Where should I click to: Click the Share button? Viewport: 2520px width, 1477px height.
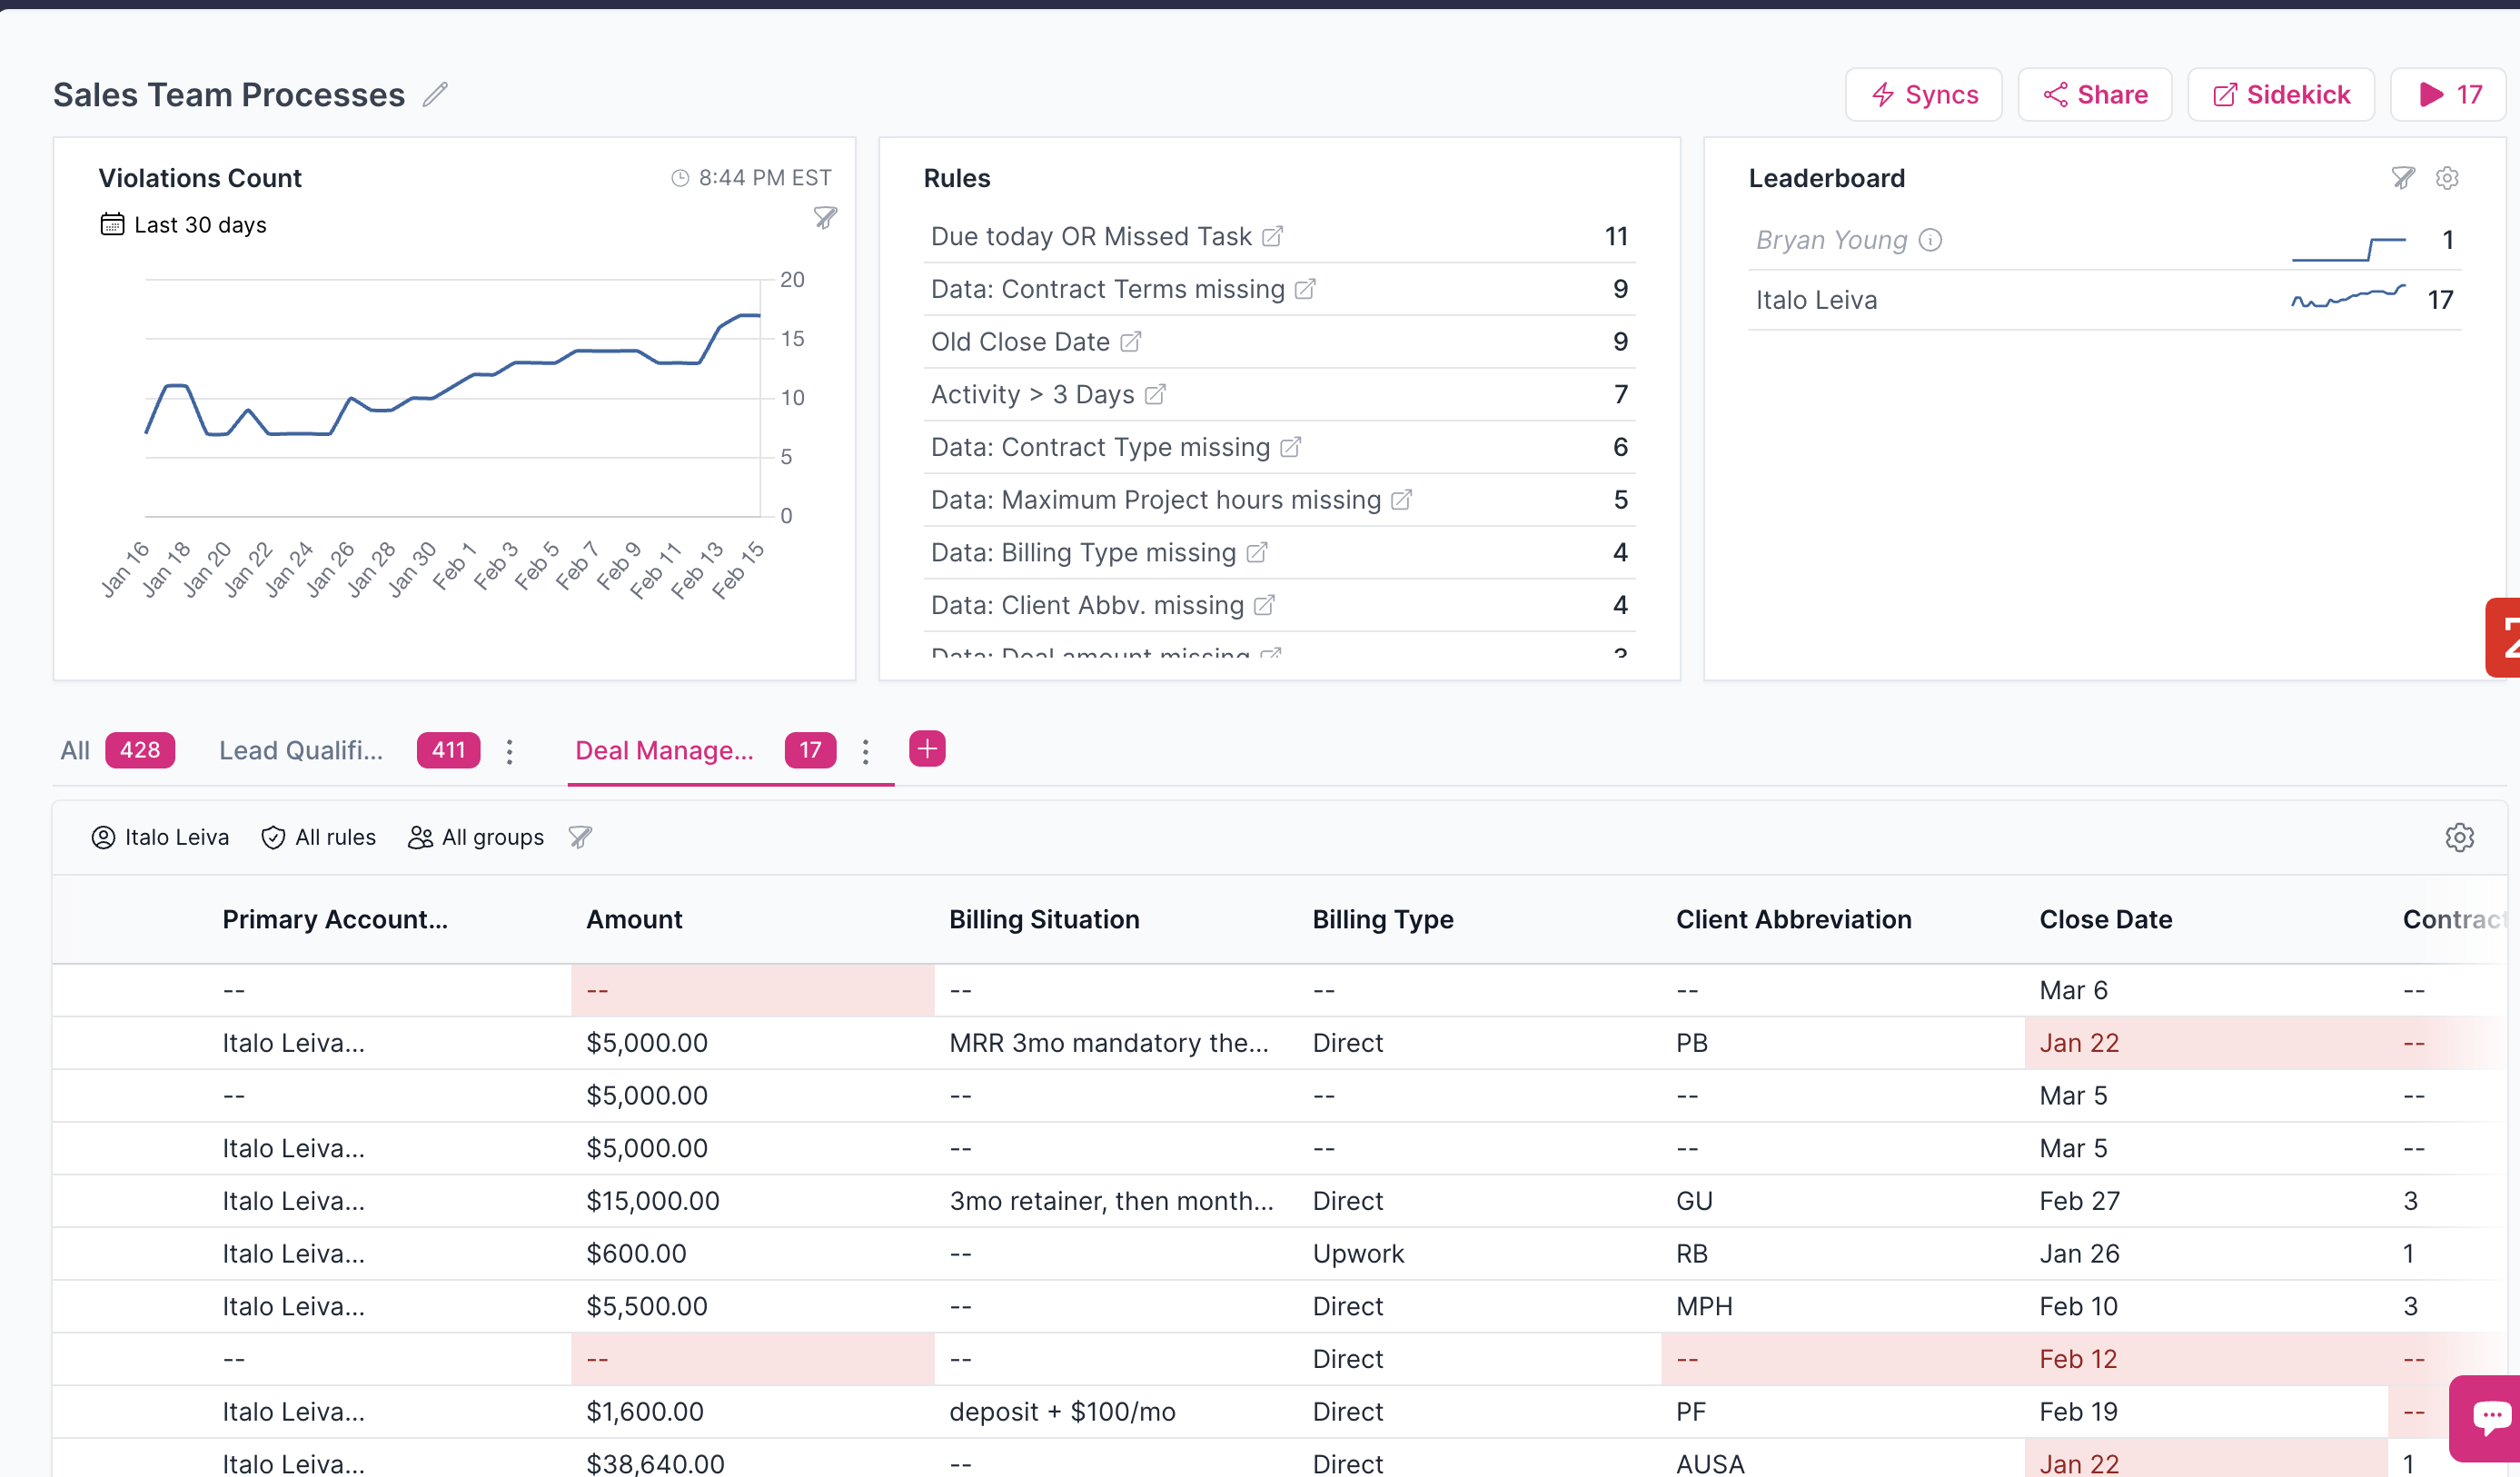click(x=2095, y=95)
